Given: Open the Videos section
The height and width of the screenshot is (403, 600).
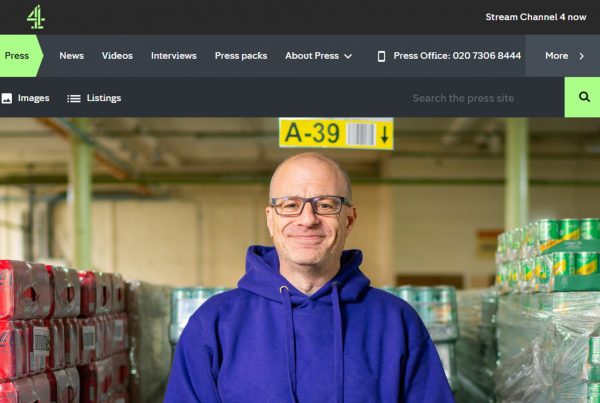Looking at the screenshot, I should 117,56.
